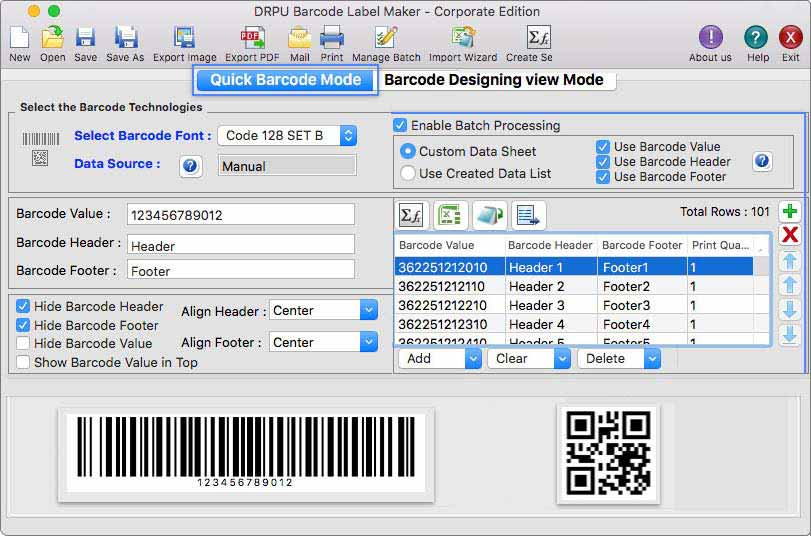Add a row with green plus icon
This screenshot has height=536, width=811.
[789, 212]
